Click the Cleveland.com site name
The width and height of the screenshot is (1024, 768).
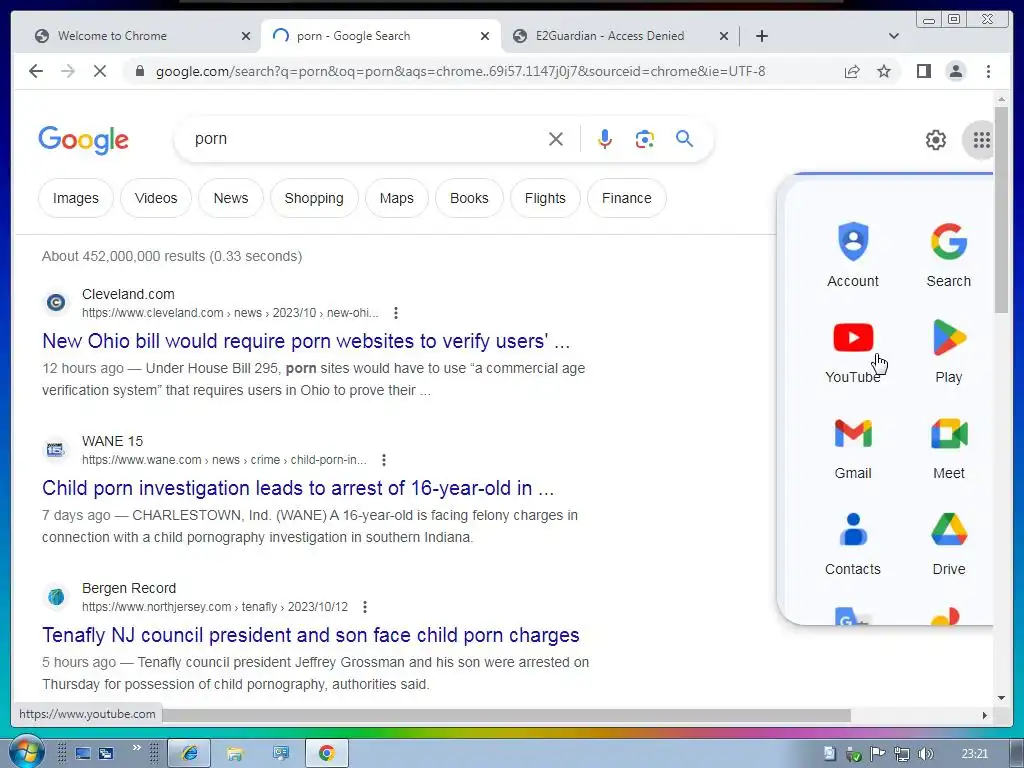(x=128, y=294)
